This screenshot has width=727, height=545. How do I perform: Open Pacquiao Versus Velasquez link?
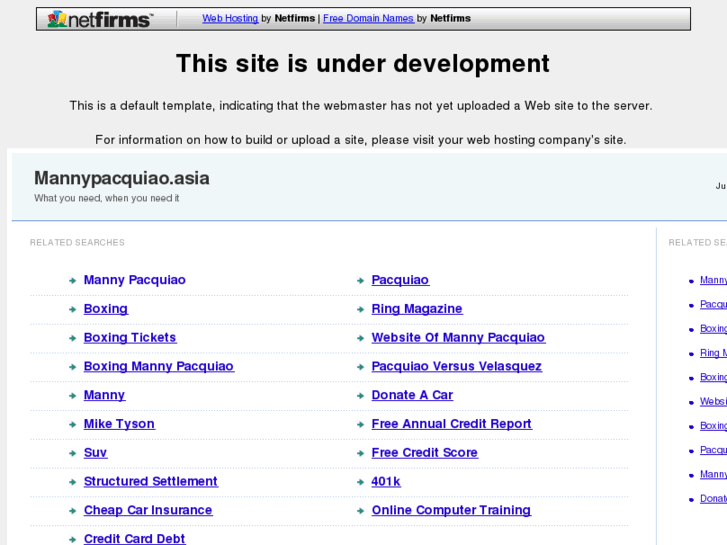[x=457, y=366]
